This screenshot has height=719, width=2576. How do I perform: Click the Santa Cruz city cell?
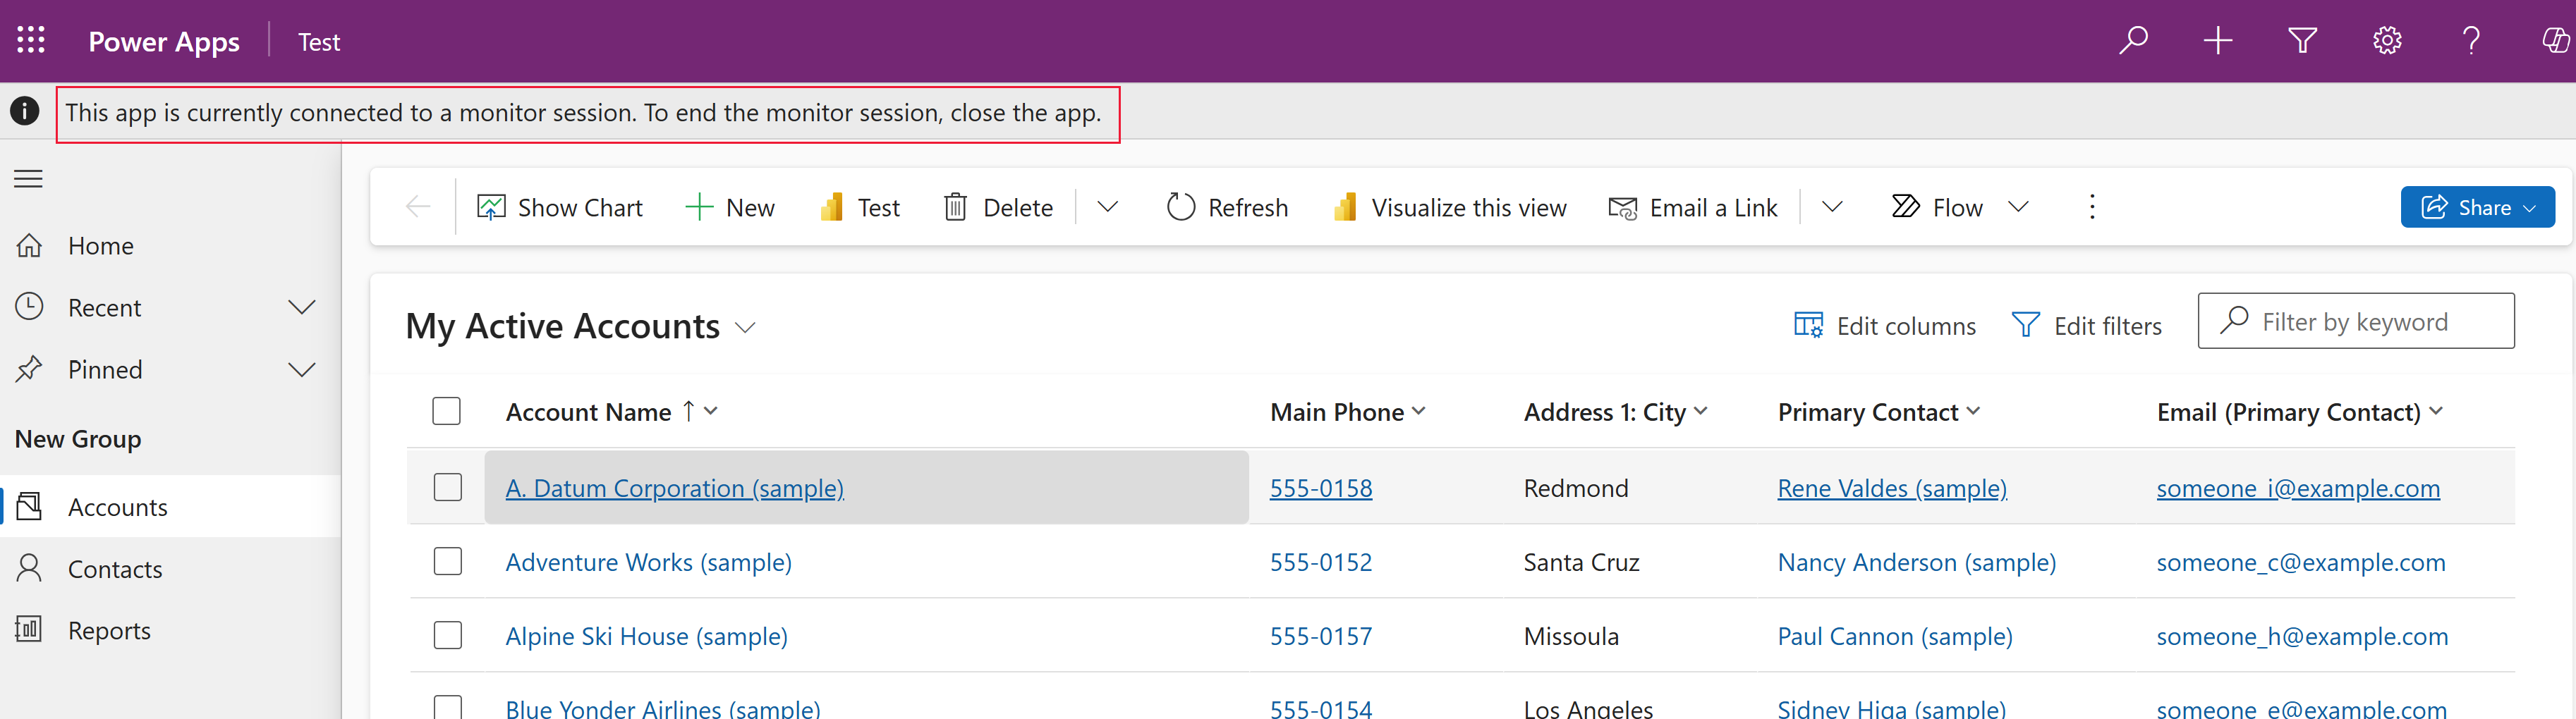pyautogui.click(x=1581, y=562)
